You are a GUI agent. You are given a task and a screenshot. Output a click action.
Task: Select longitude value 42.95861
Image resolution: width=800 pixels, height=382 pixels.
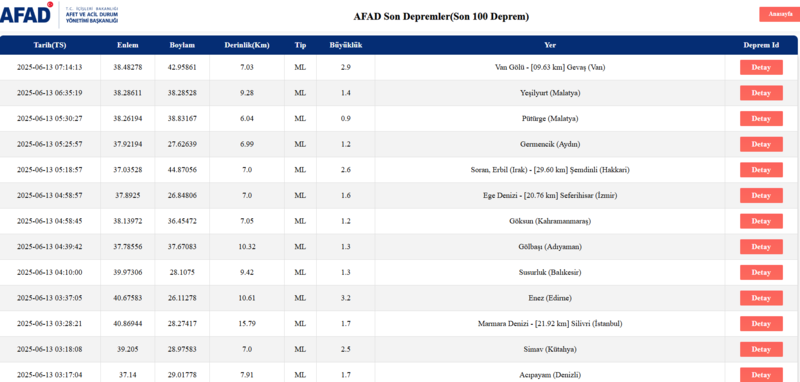tap(182, 67)
